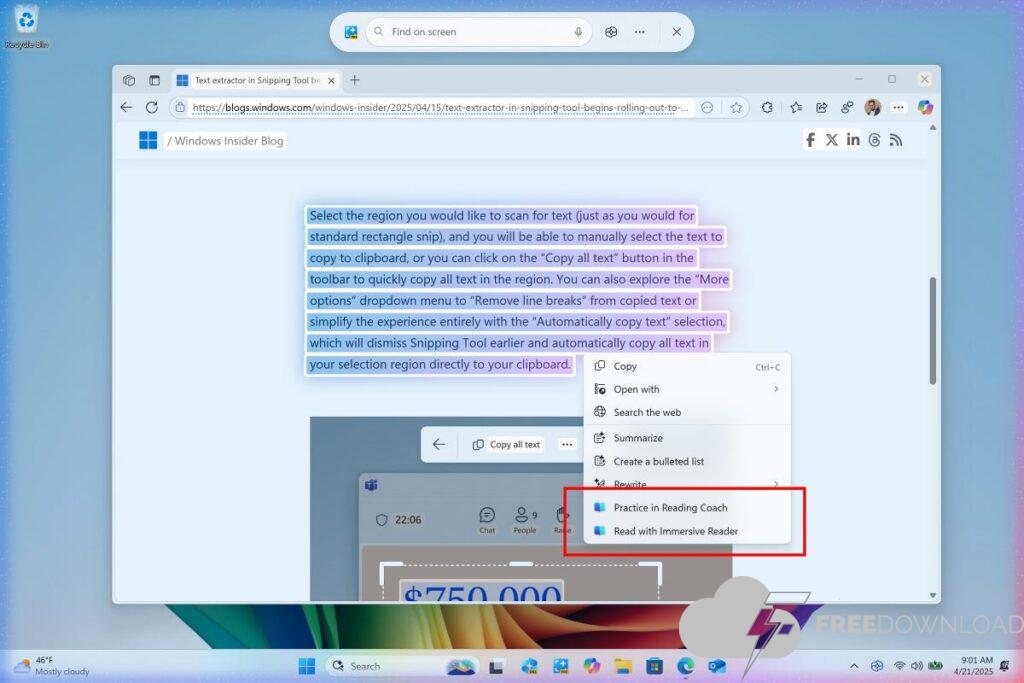Choose Read with Immersive Reader
This screenshot has height=683, width=1024.
pos(675,531)
